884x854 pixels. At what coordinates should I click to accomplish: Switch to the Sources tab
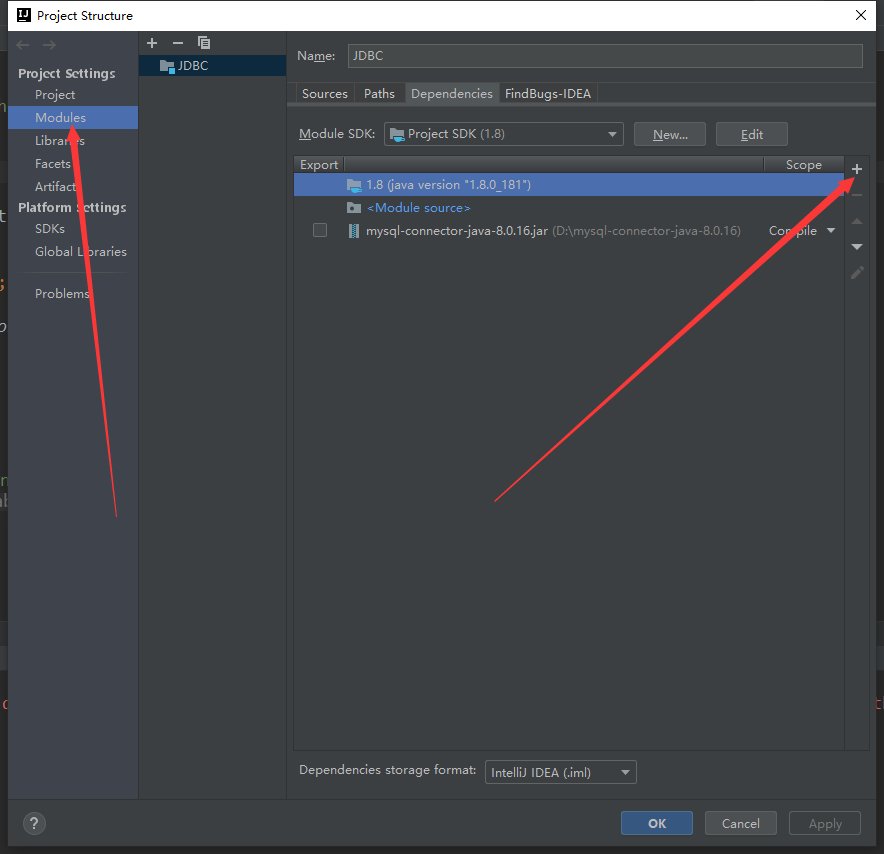coord(325,94)
